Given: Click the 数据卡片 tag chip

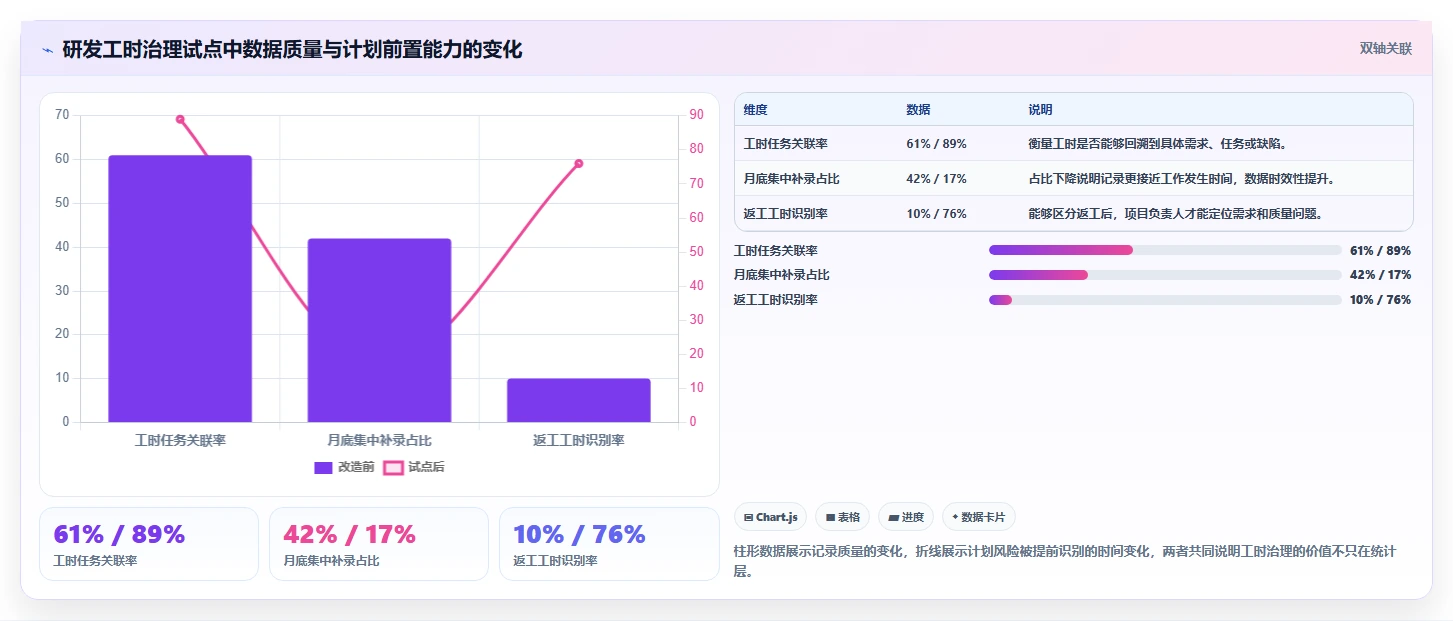Looking at the screenshot, I should [x=979, y=517].
